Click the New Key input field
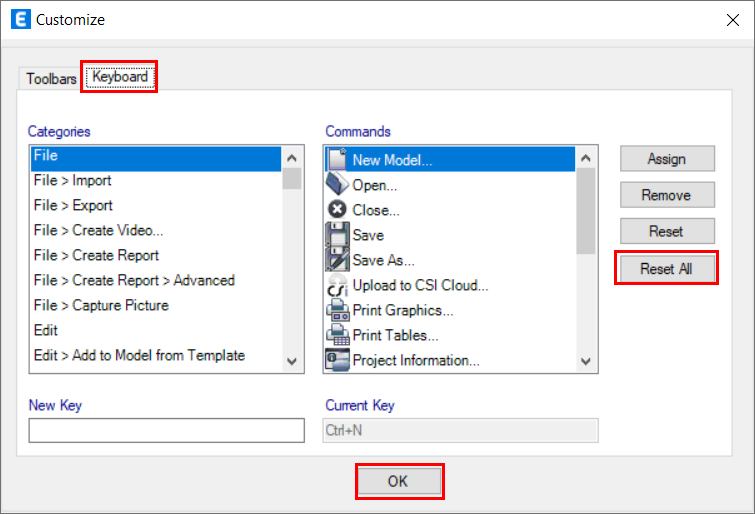755x514 pixels. tap(166, 430)
